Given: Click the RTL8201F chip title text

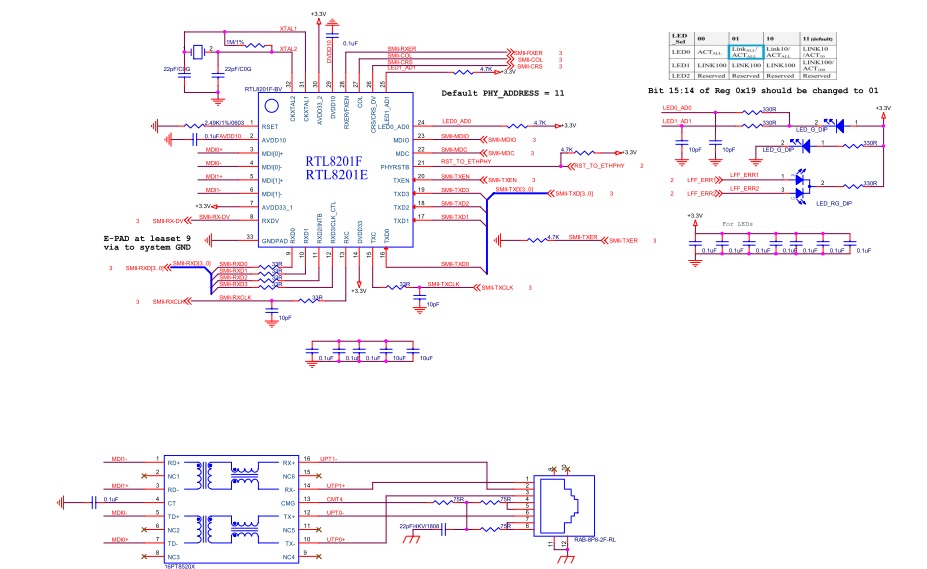Looking at the screenshot, I should (333, 161).
